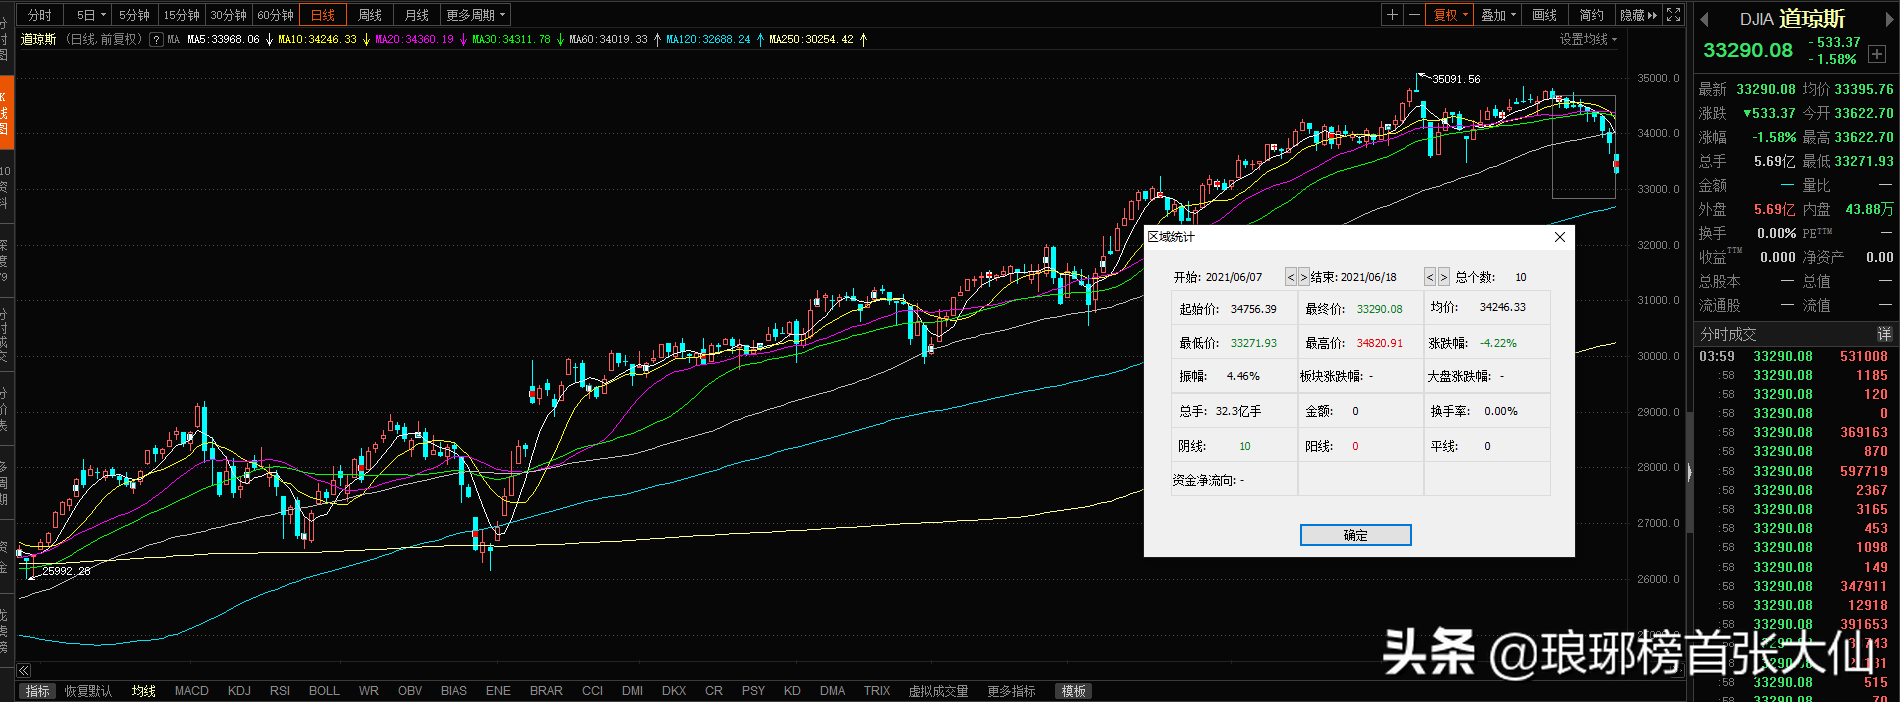Screen dimensions: 1900x702
Task: Switch to the 60分钟 period tab
Action: point(275,15)
